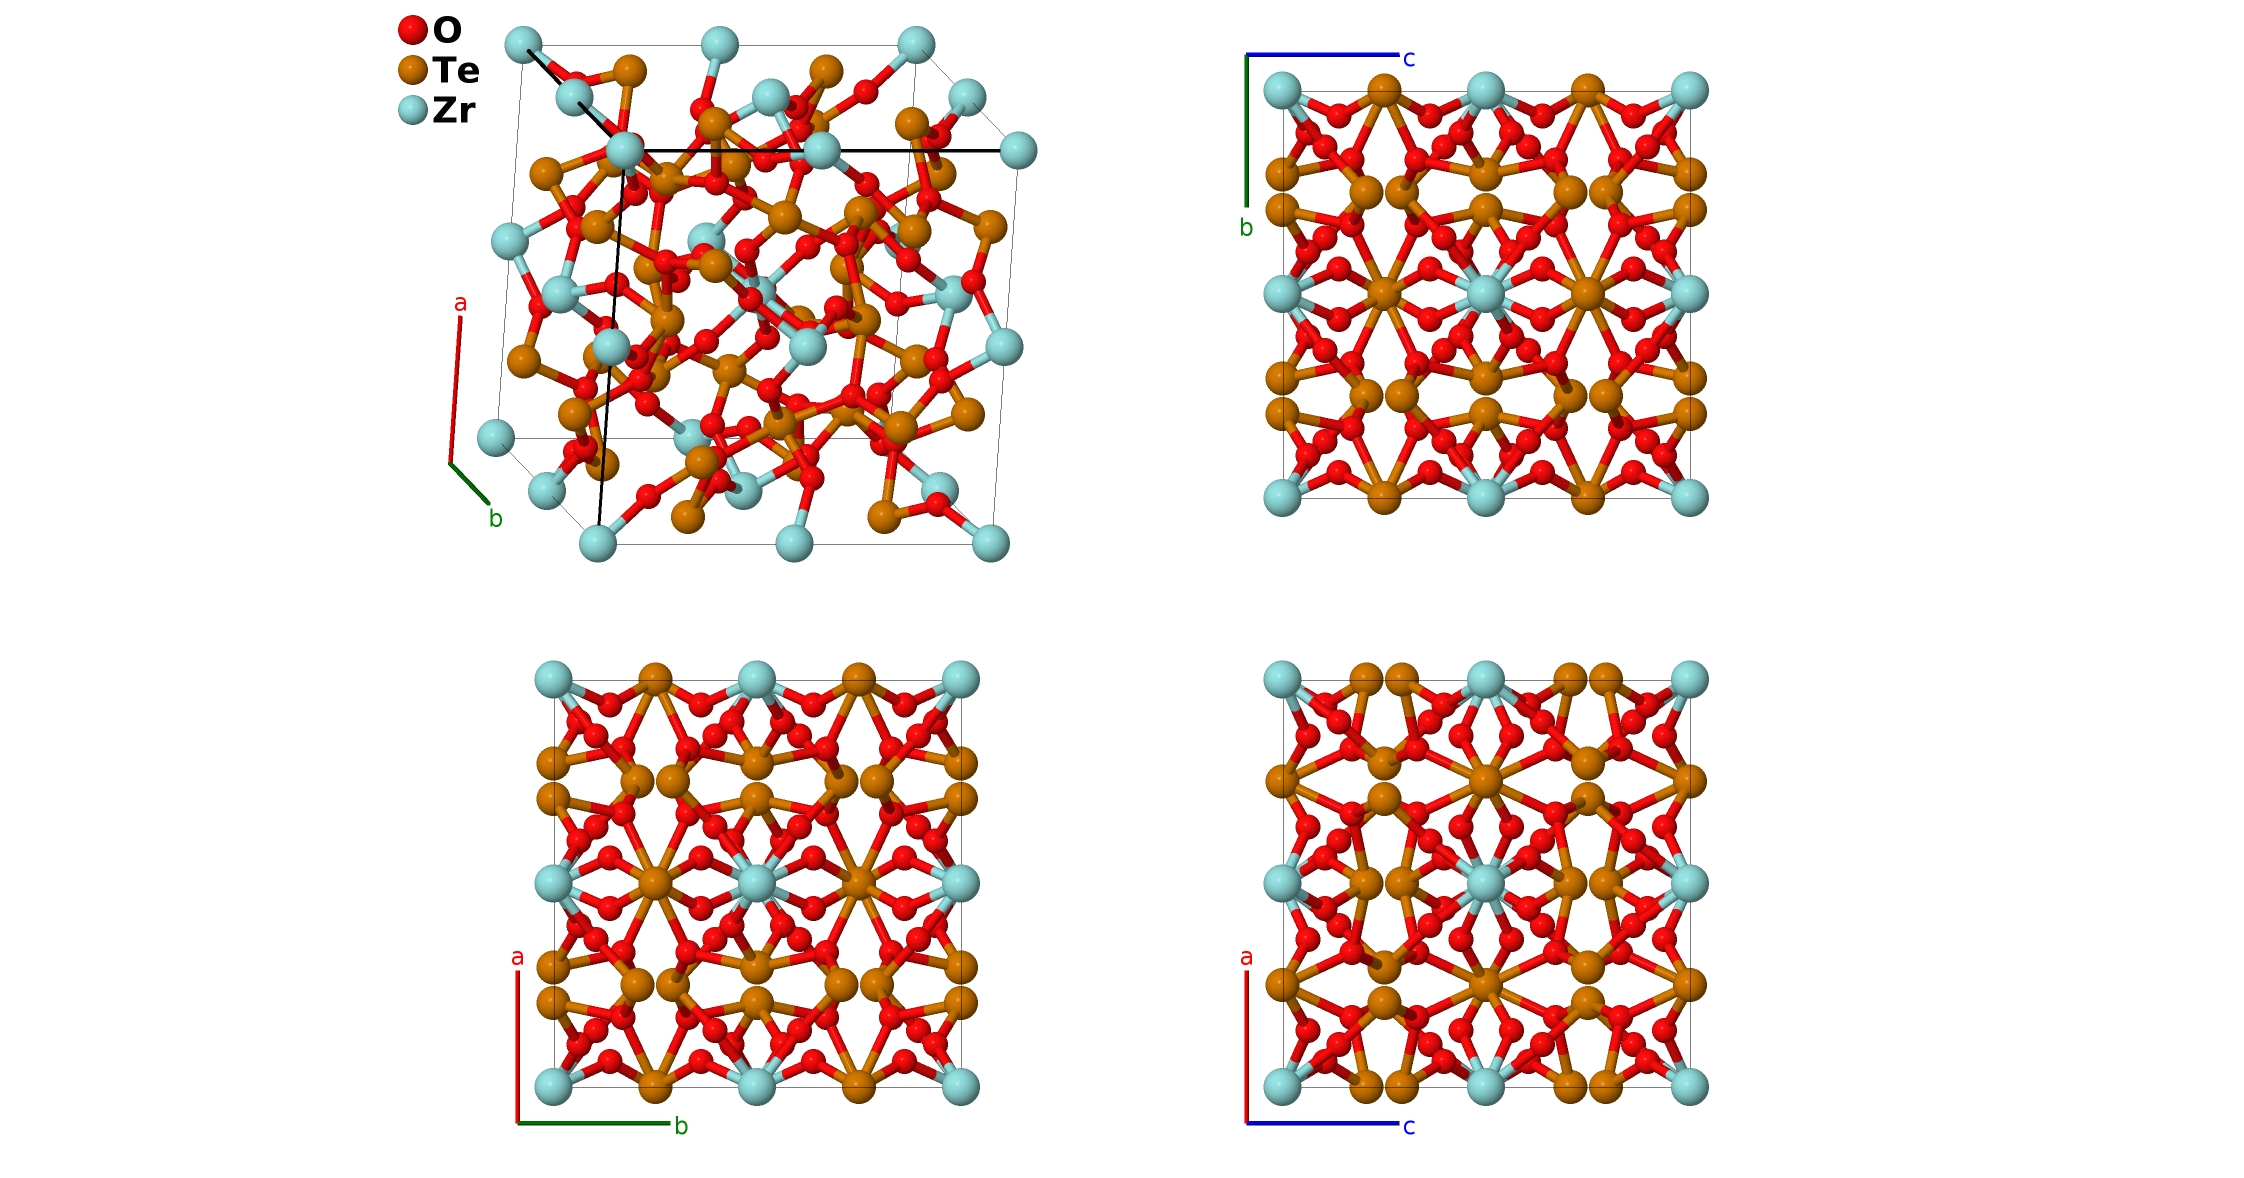Image resolution: width=2244 pixels, height=1178 pixels.
Task: Click the red O sphere in legend
Action: click(x=413, y=30)
